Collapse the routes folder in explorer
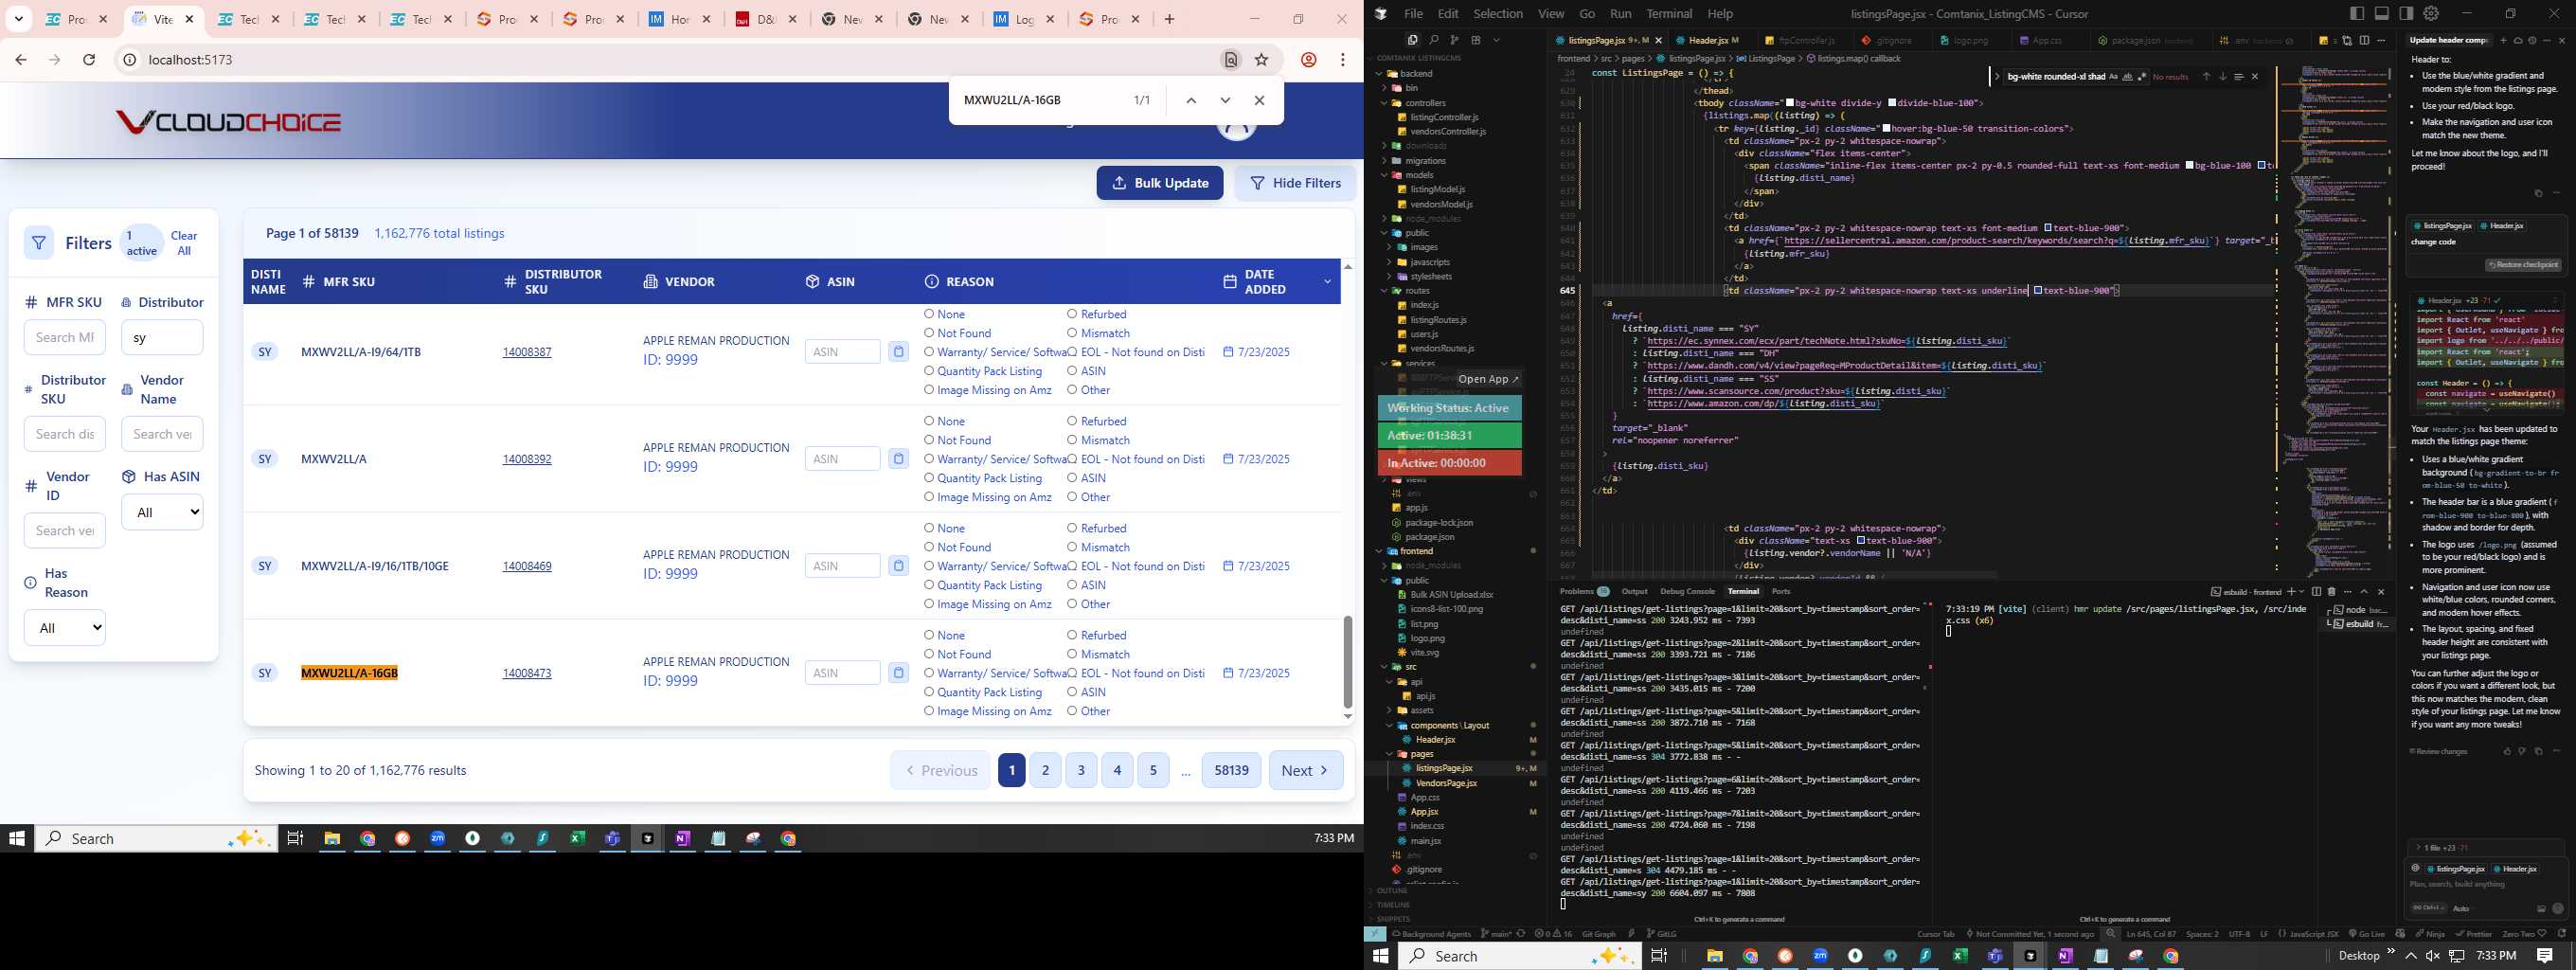 1385,291
